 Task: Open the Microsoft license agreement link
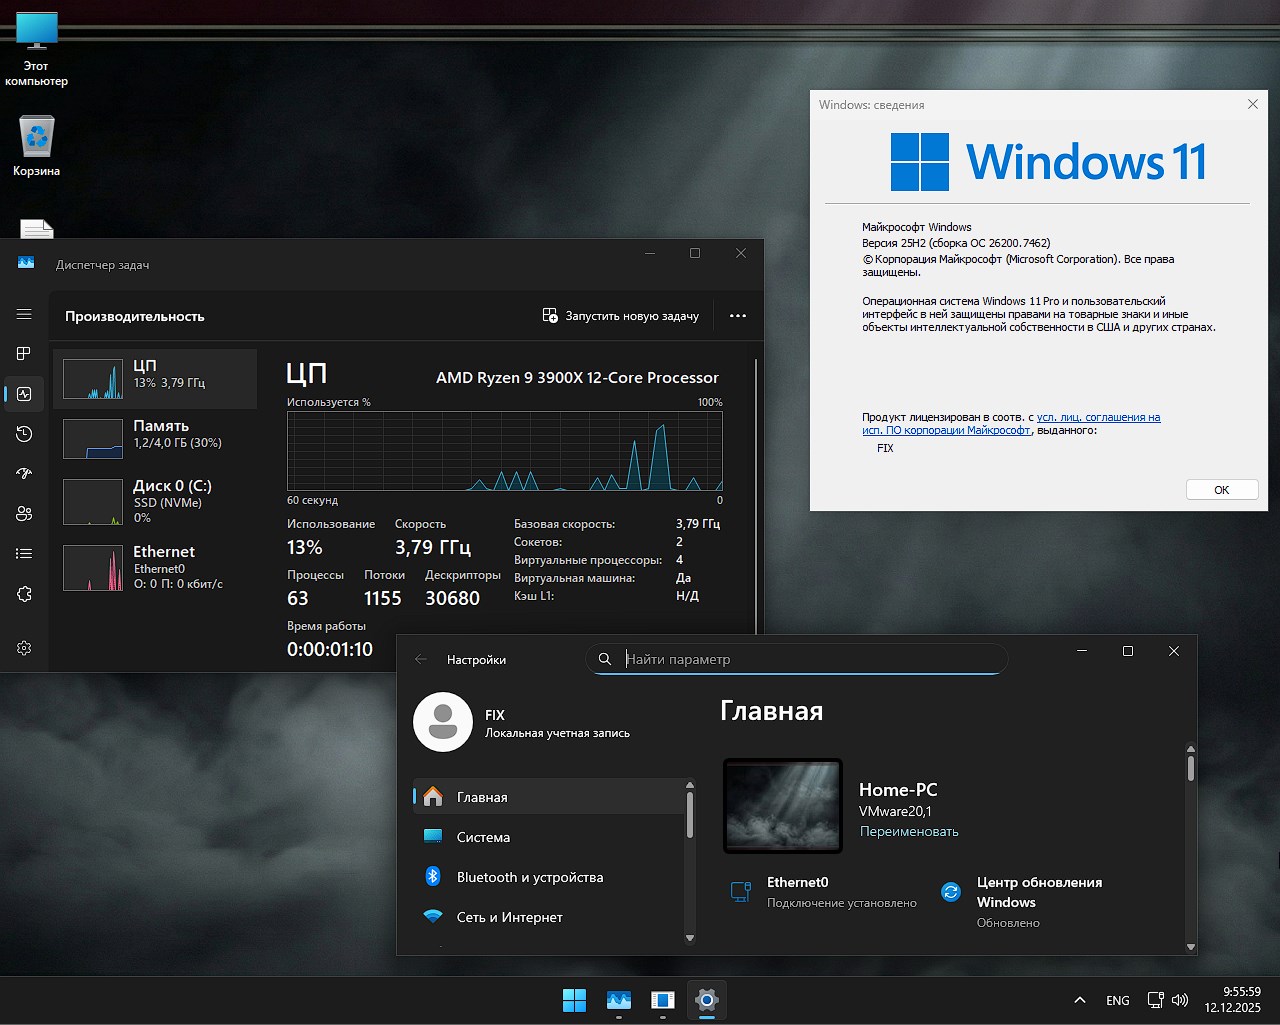click(x=1098, y=418)
